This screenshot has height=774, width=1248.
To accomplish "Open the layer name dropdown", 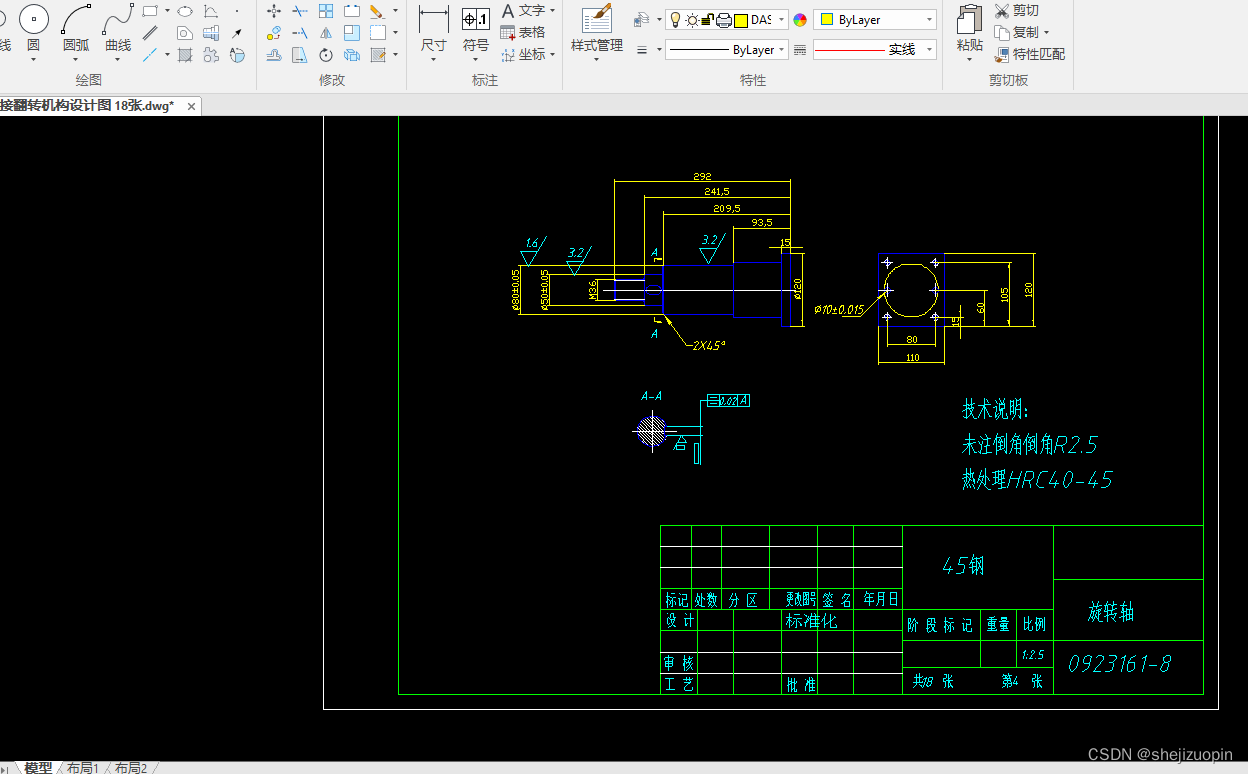I will [x=780, y=19].
